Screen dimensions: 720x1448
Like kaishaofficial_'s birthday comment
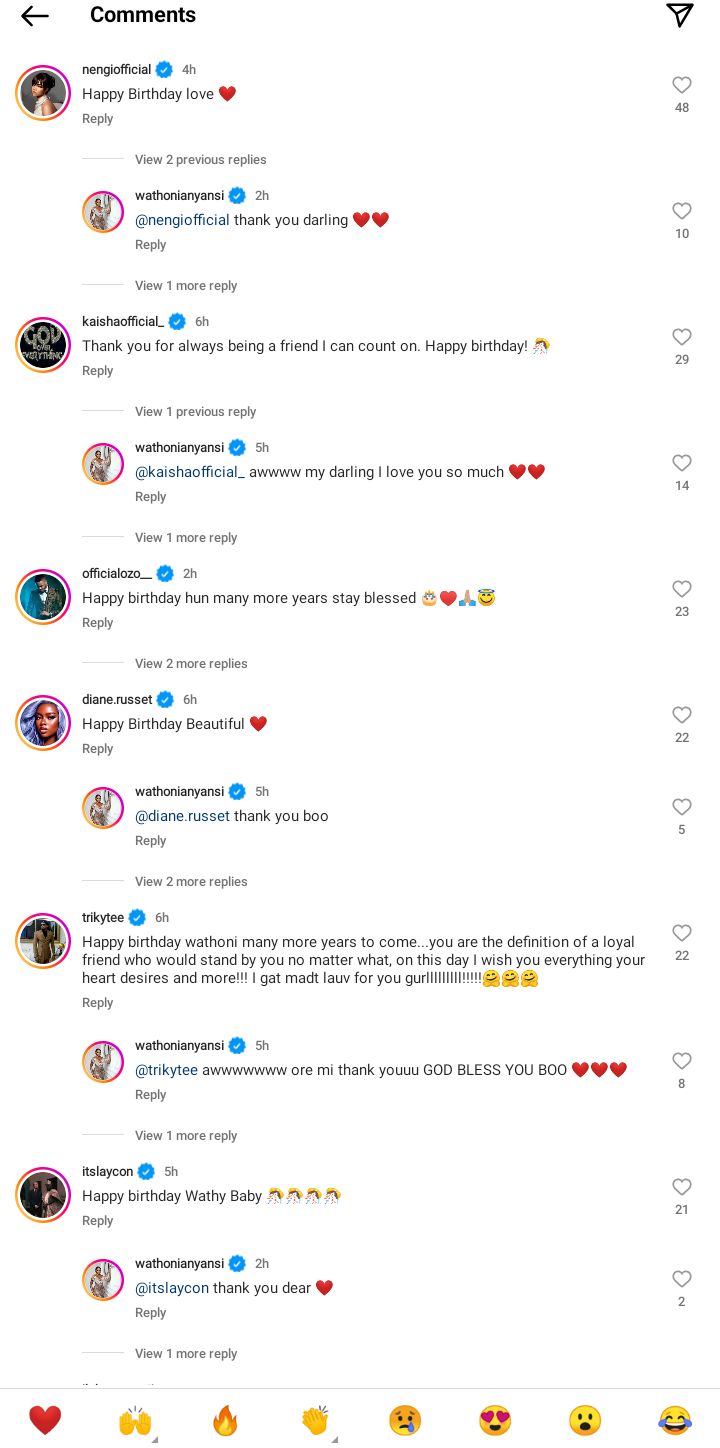(x=682, y=338)
